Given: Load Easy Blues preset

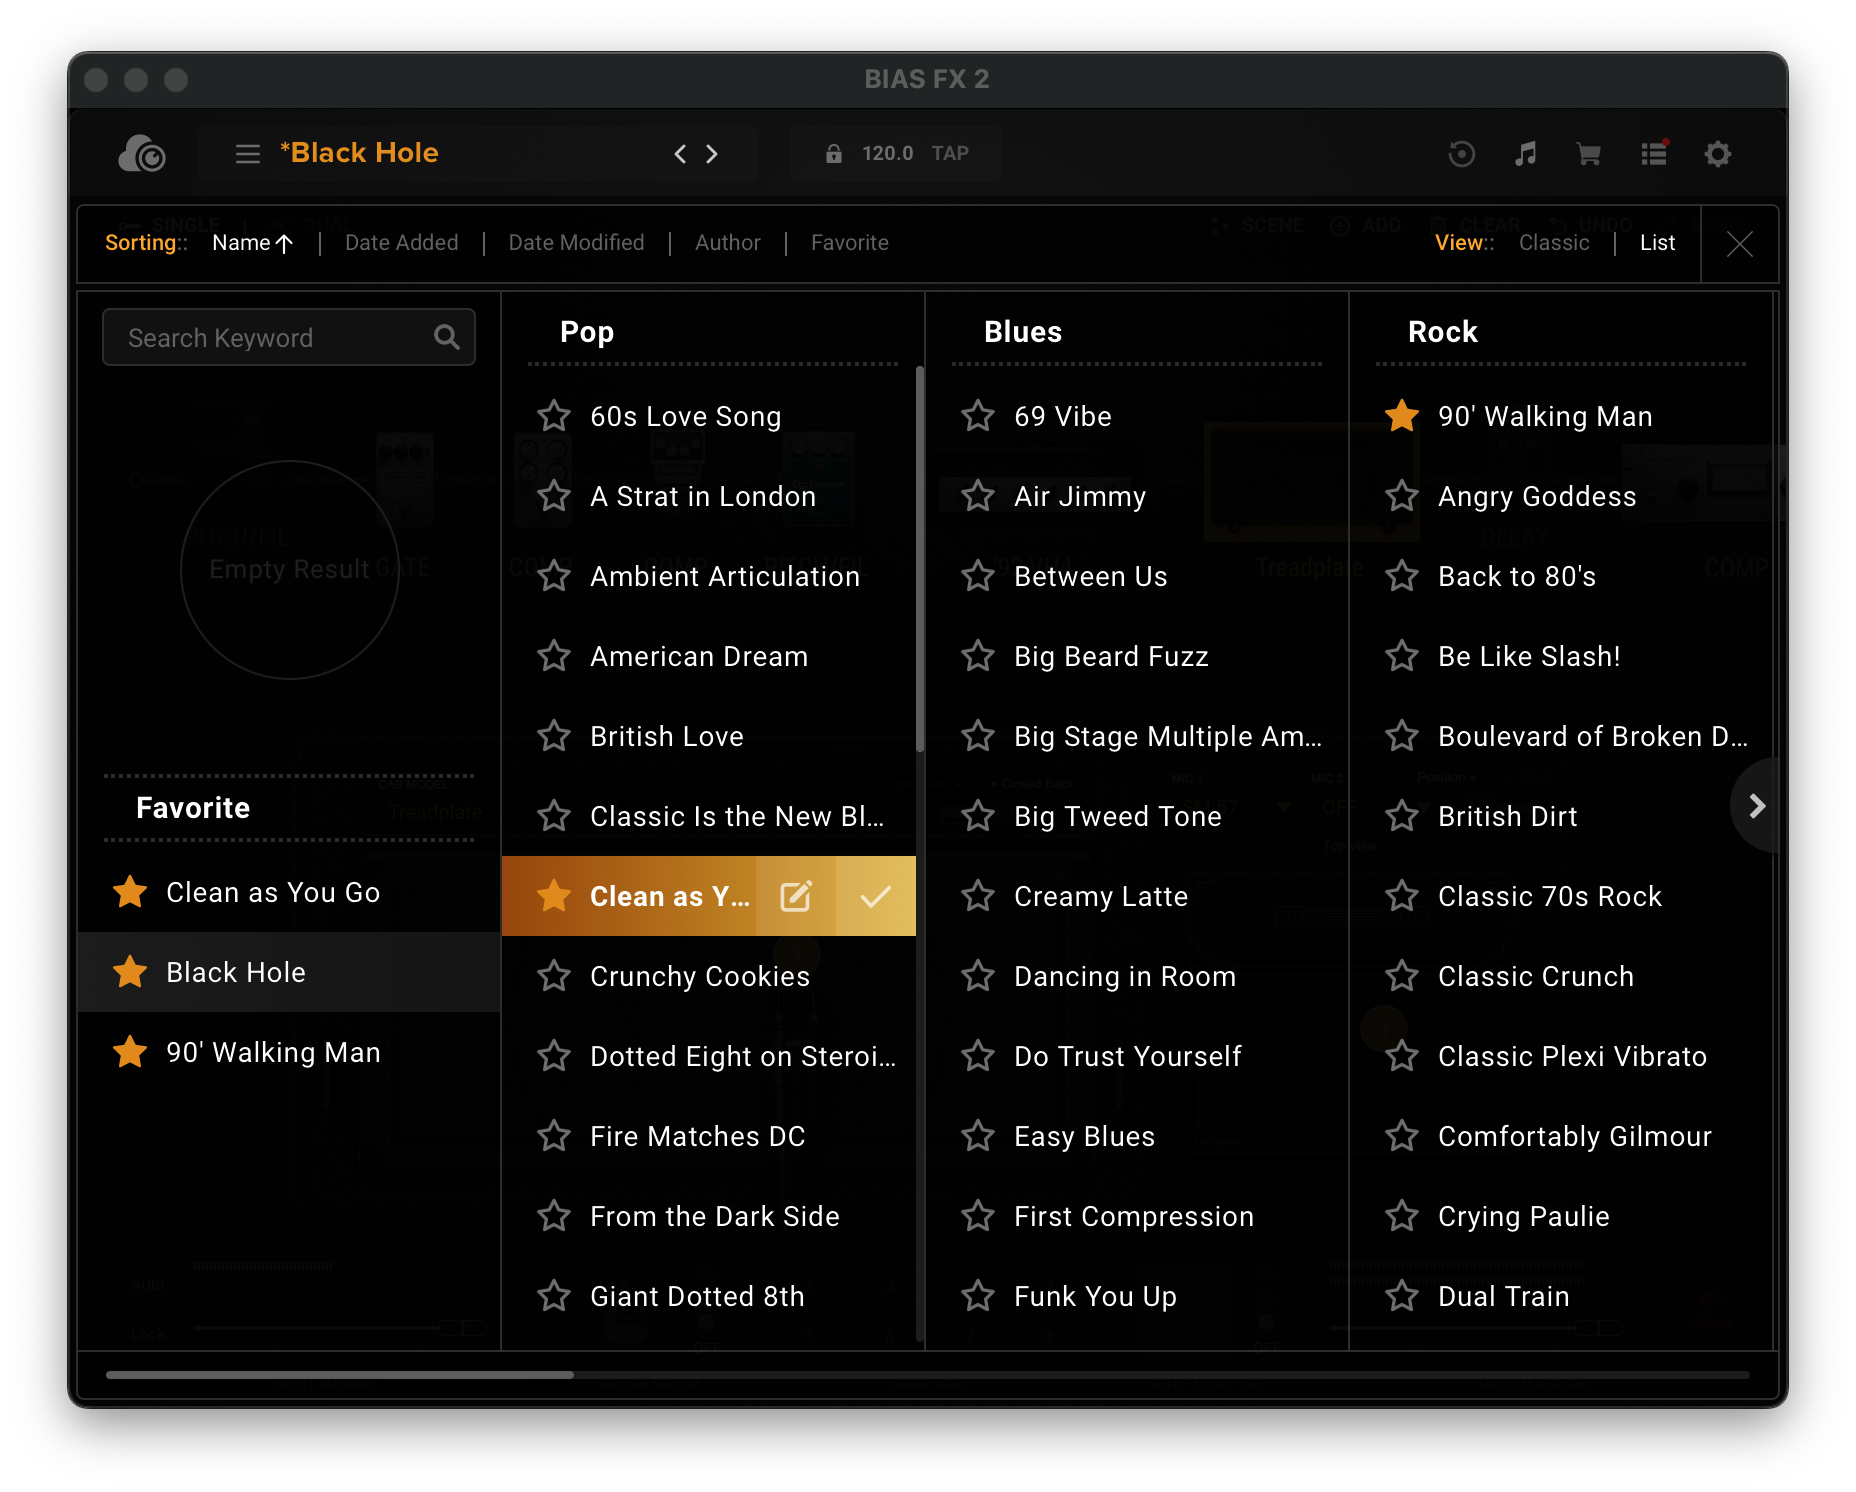Looking at the screenshot, I should 1137,1136.
